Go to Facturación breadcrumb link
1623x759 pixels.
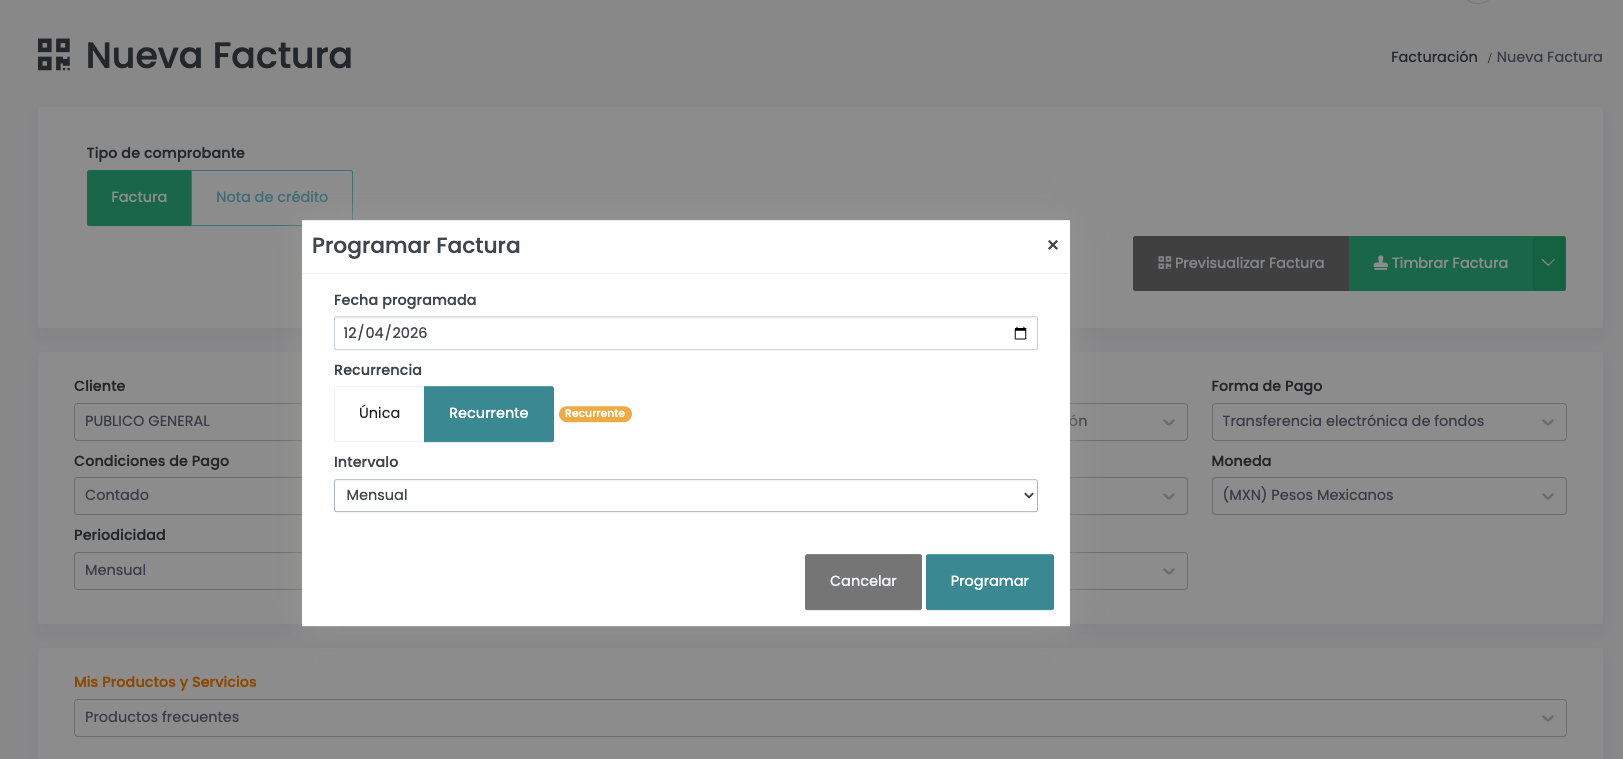coord(1433,57)
